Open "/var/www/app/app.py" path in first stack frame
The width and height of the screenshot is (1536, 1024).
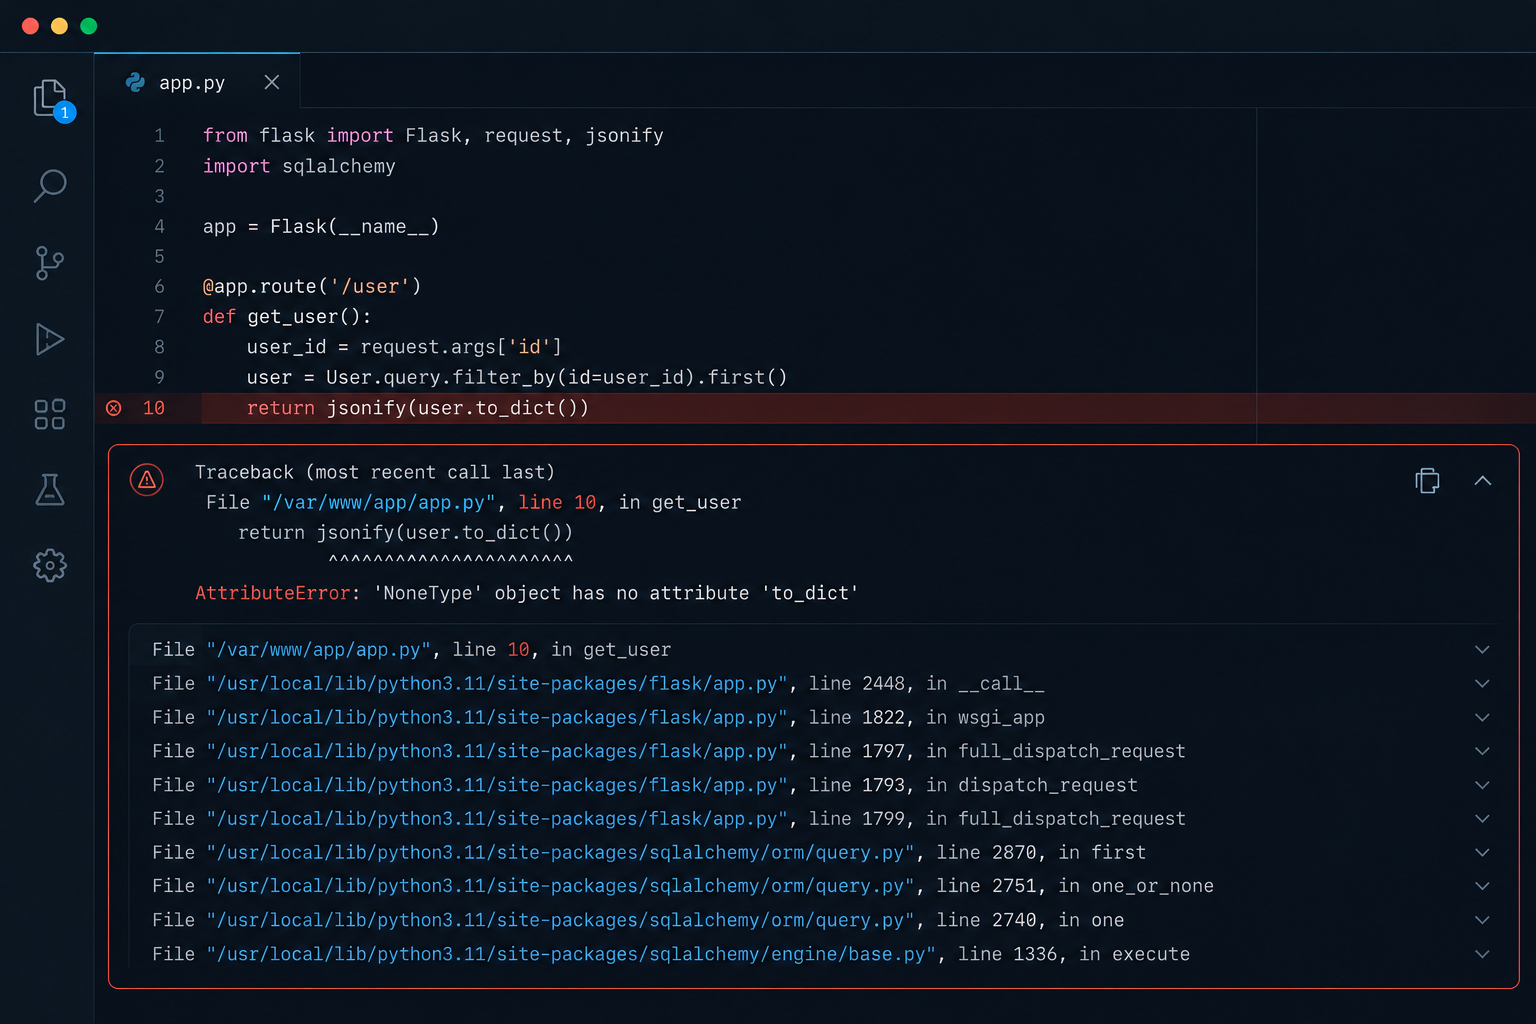319,650
